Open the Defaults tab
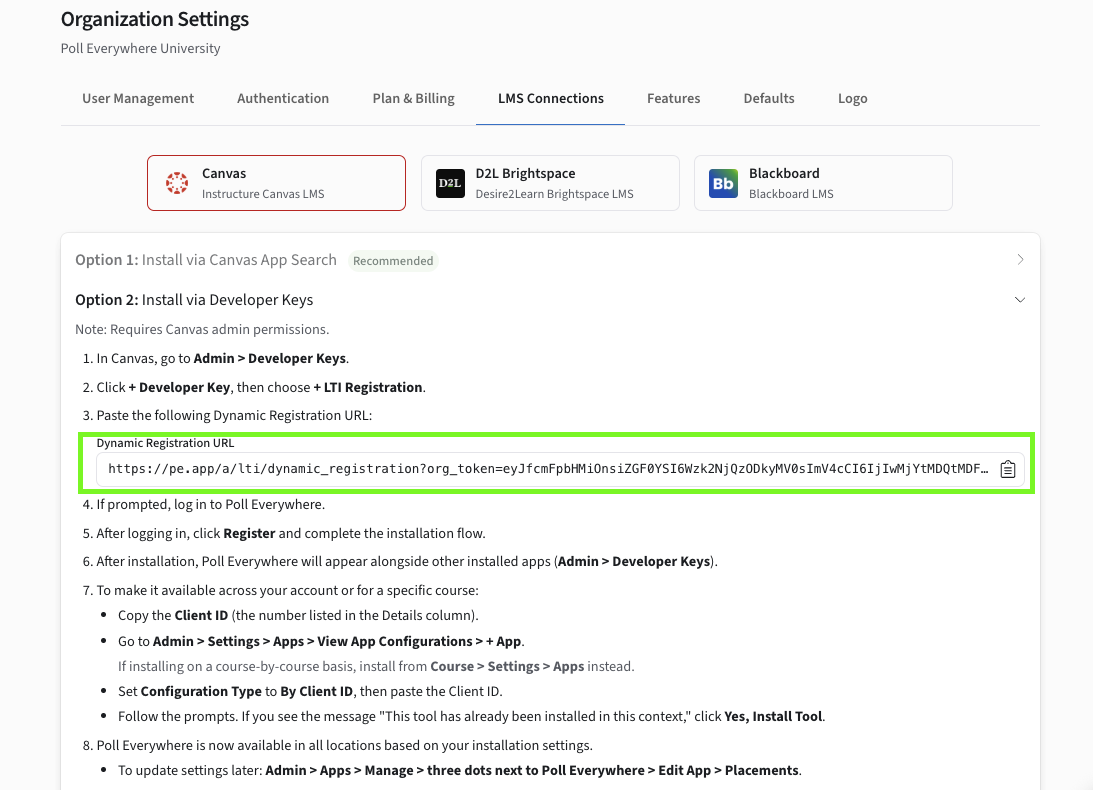Viewport: 1093px width, 790px height. 769,98
